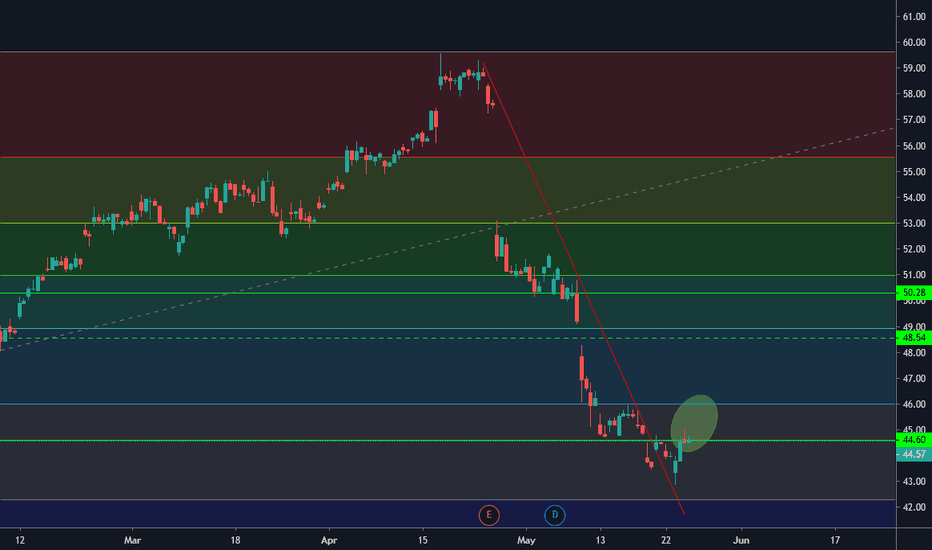Select the '13' date axis label

point(600,540)
